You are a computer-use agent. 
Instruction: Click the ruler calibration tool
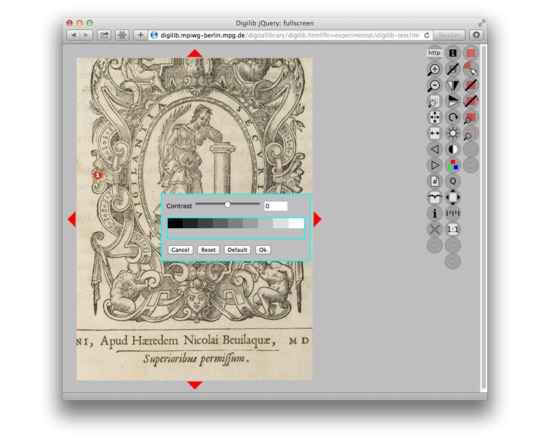point(453,213)
